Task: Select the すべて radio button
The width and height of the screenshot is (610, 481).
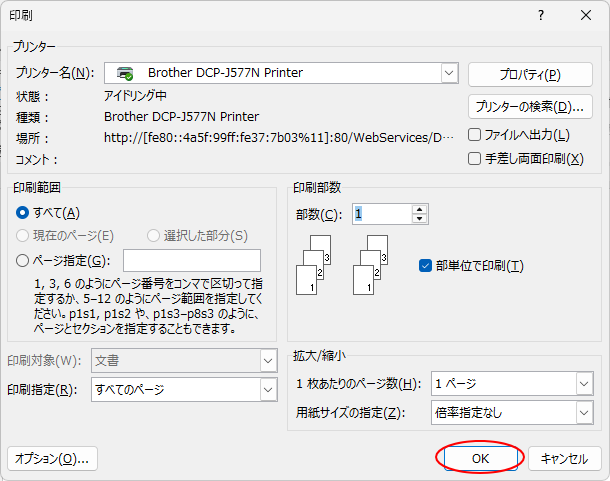Action: 23,213
